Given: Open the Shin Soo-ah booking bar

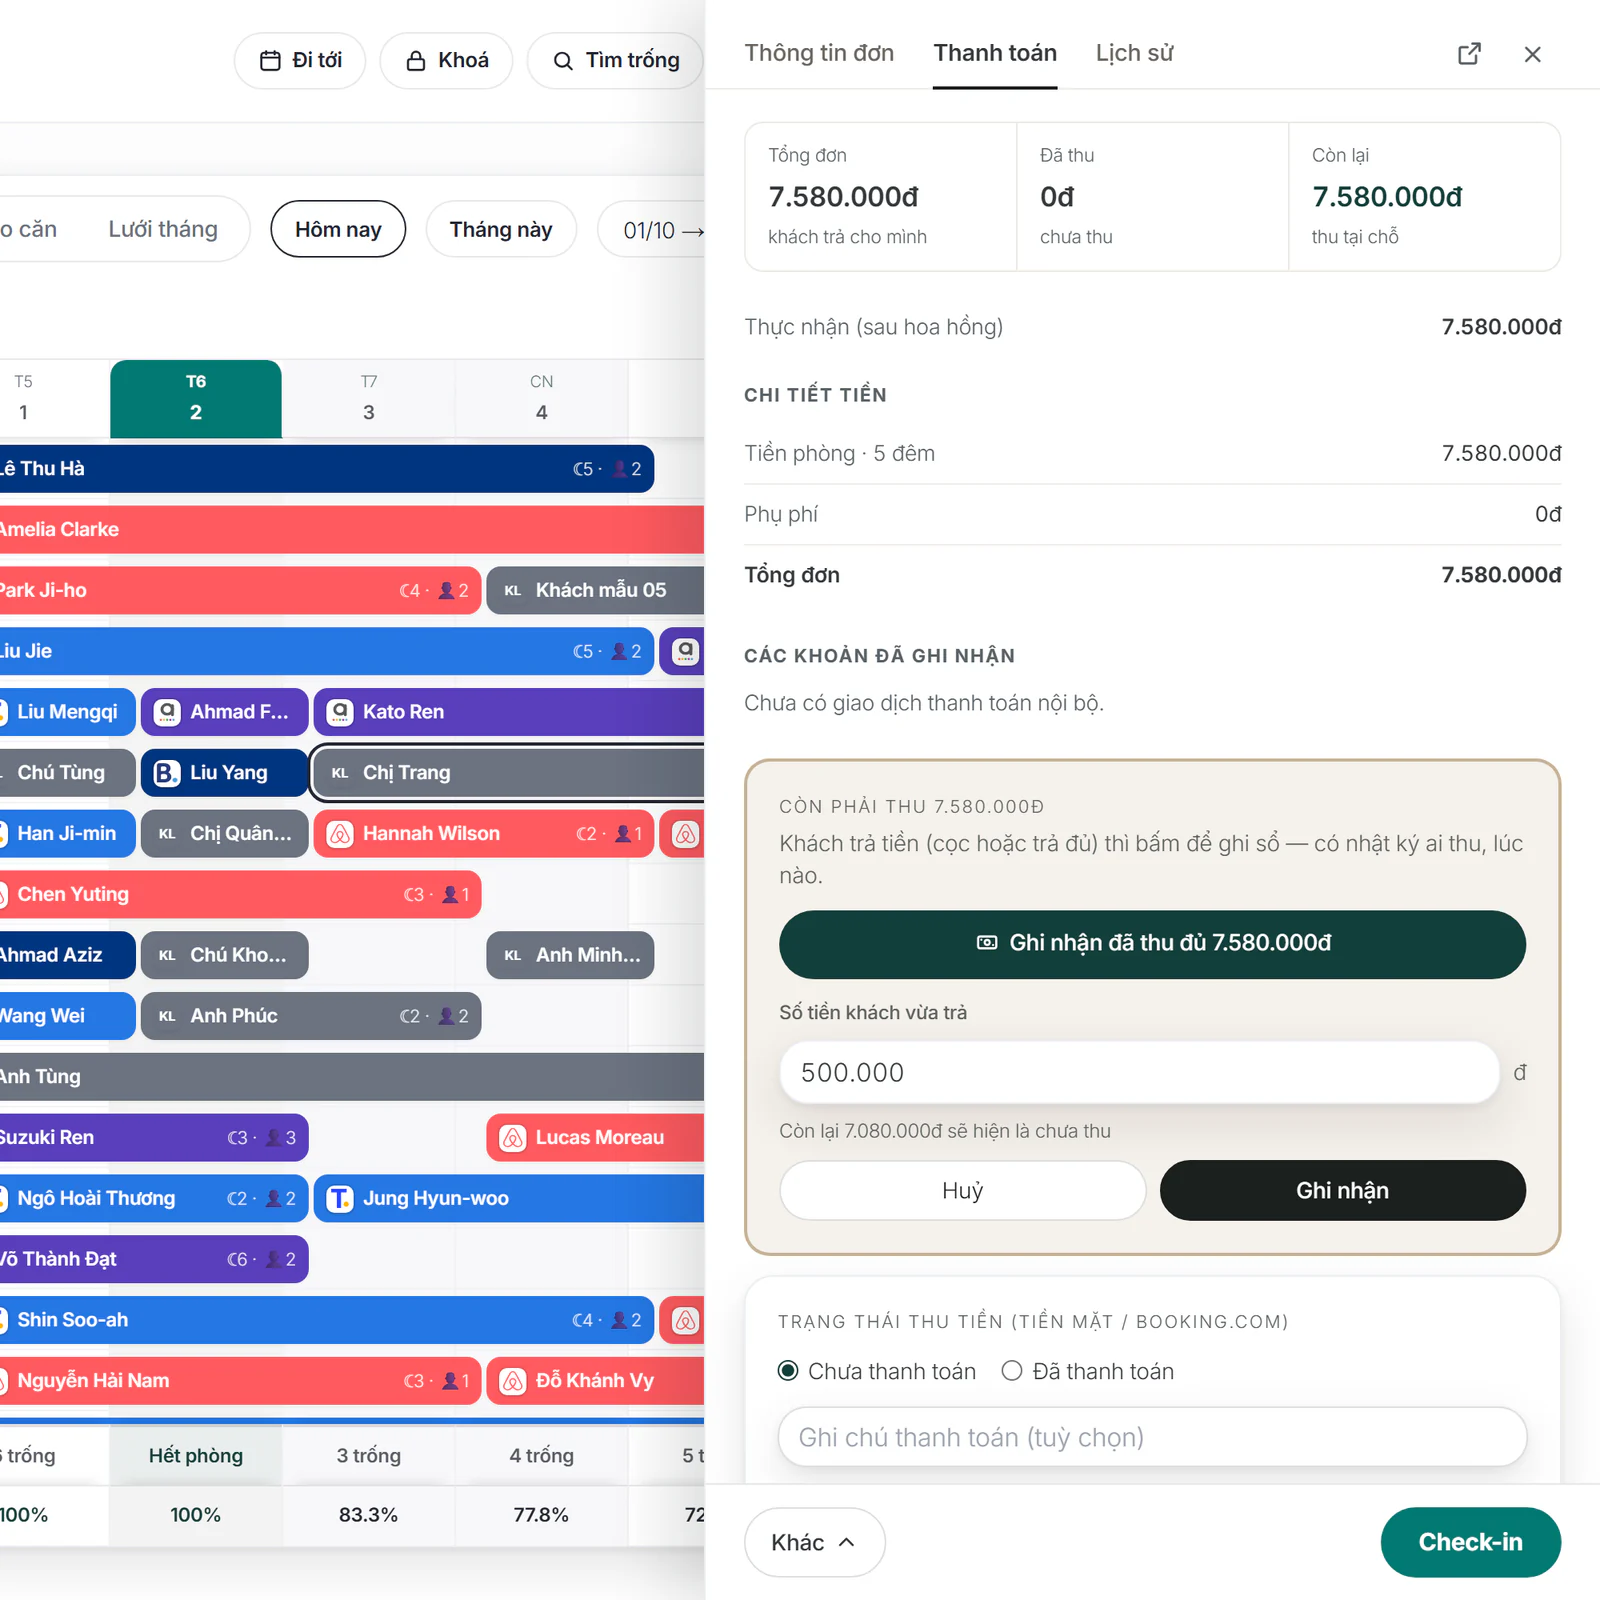Looking at the screenshot, I should [326, 1320].
